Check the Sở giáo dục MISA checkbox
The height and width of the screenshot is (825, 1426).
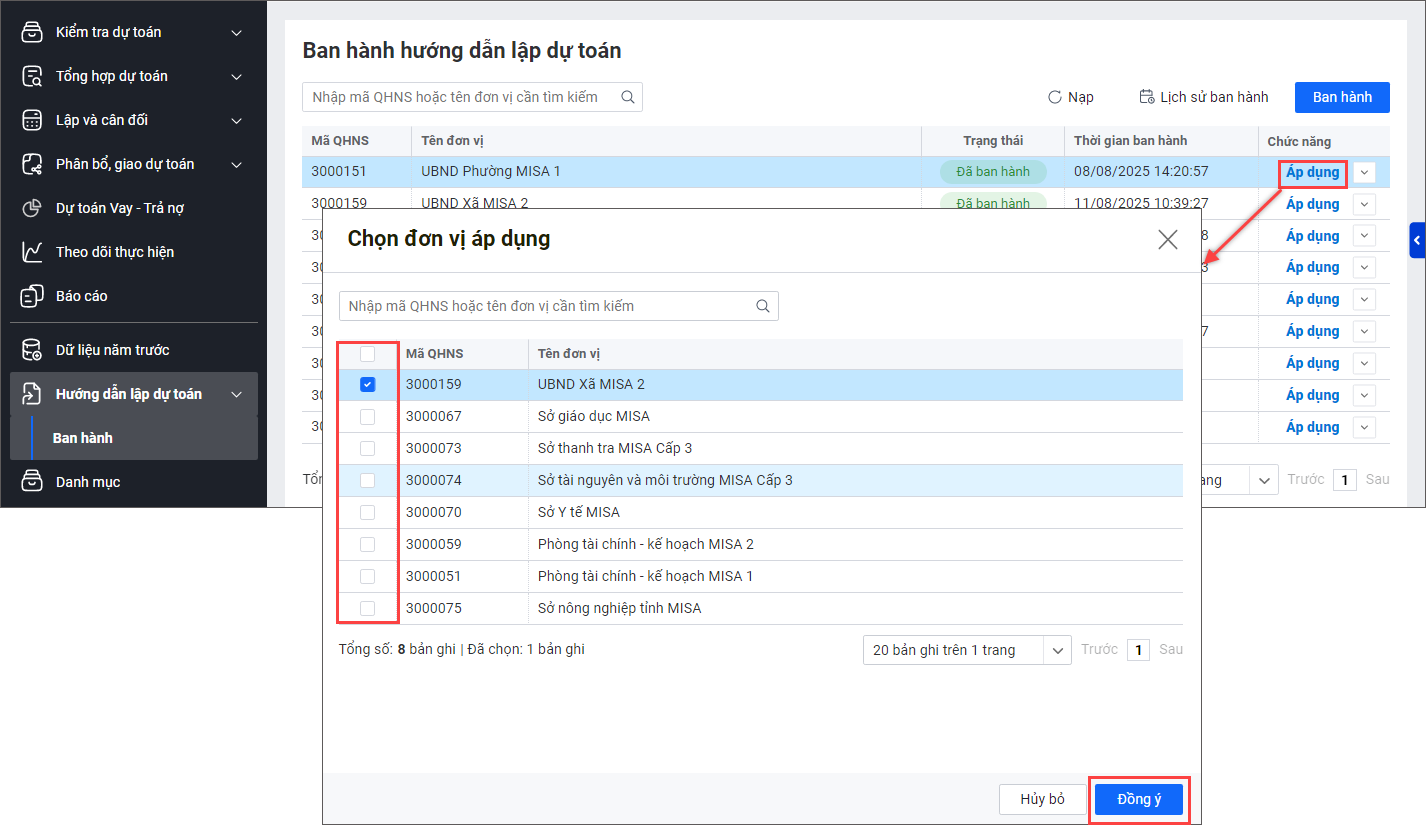(x=367, y=416)
